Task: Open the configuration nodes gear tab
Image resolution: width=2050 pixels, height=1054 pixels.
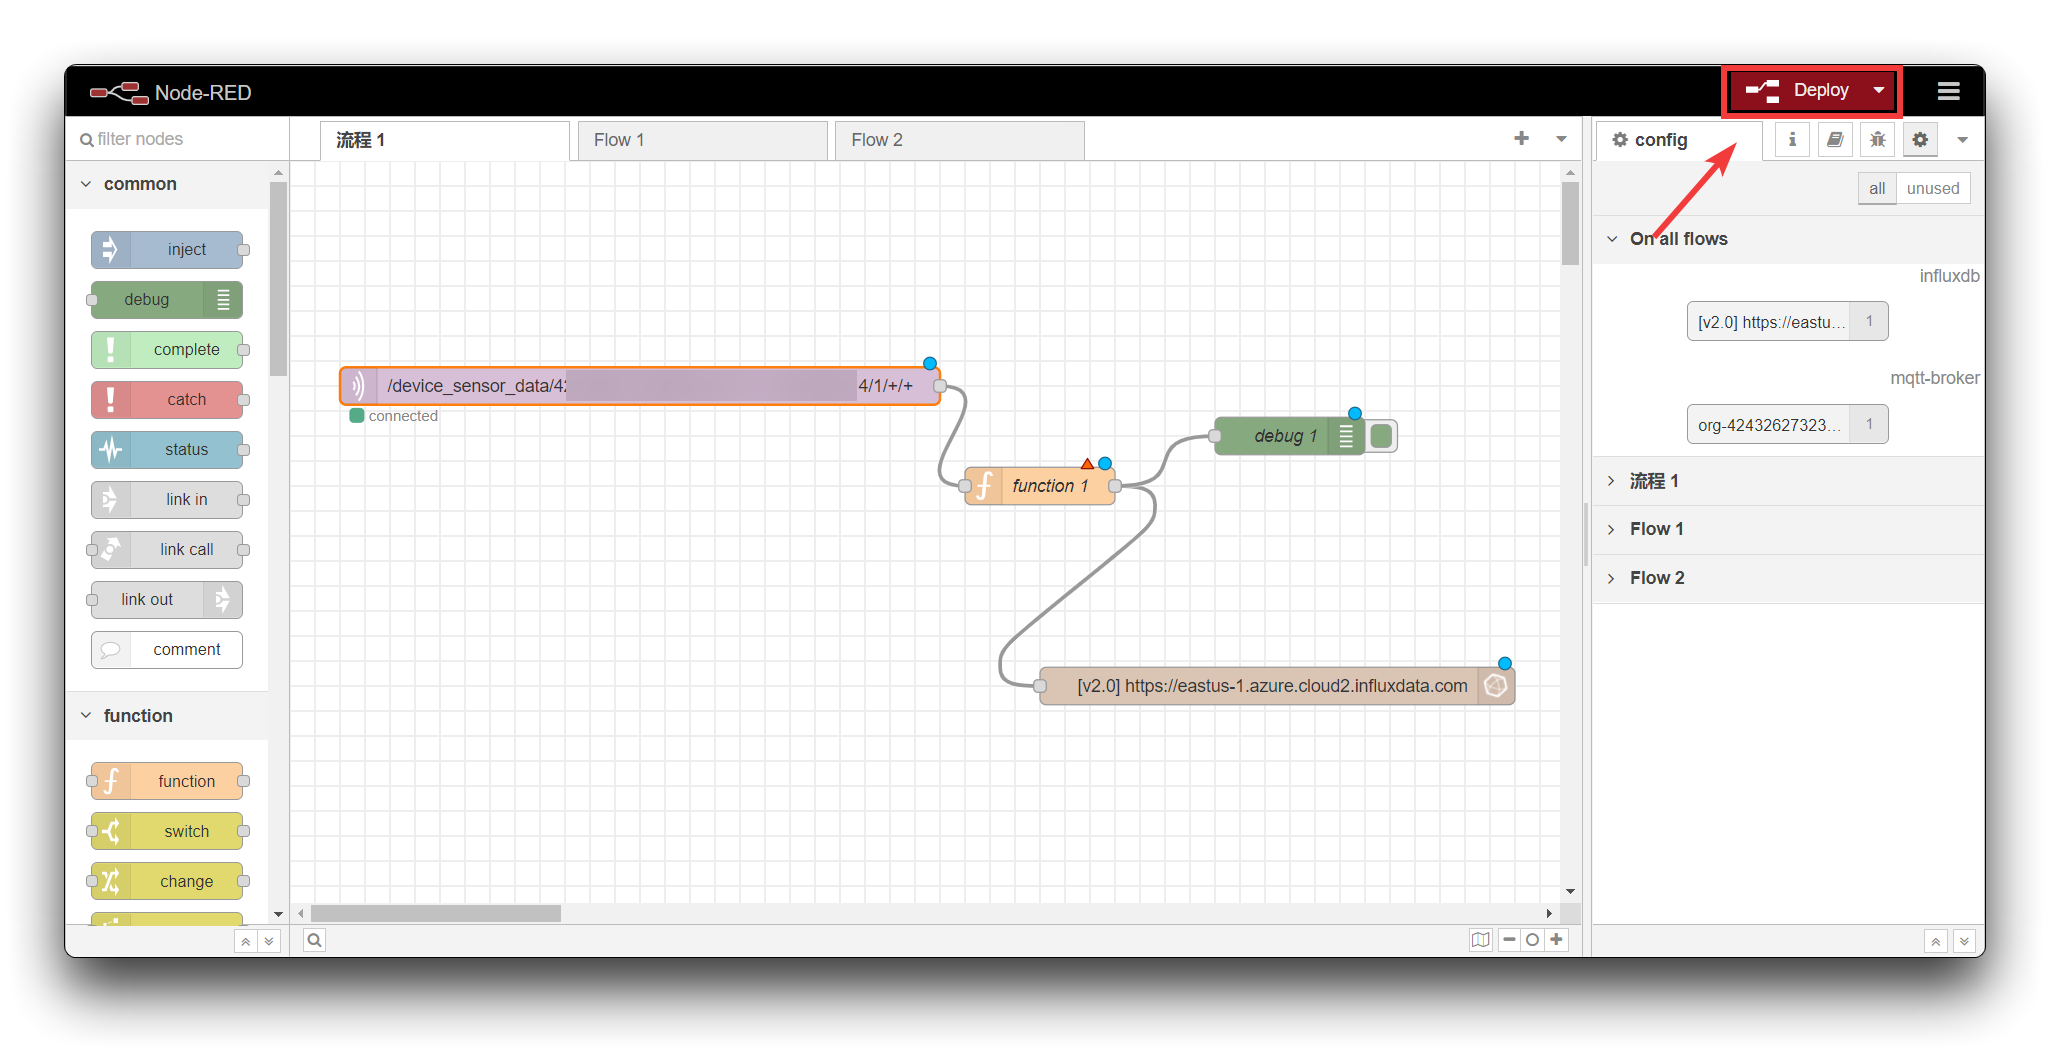Action: tap(1920, 140)
